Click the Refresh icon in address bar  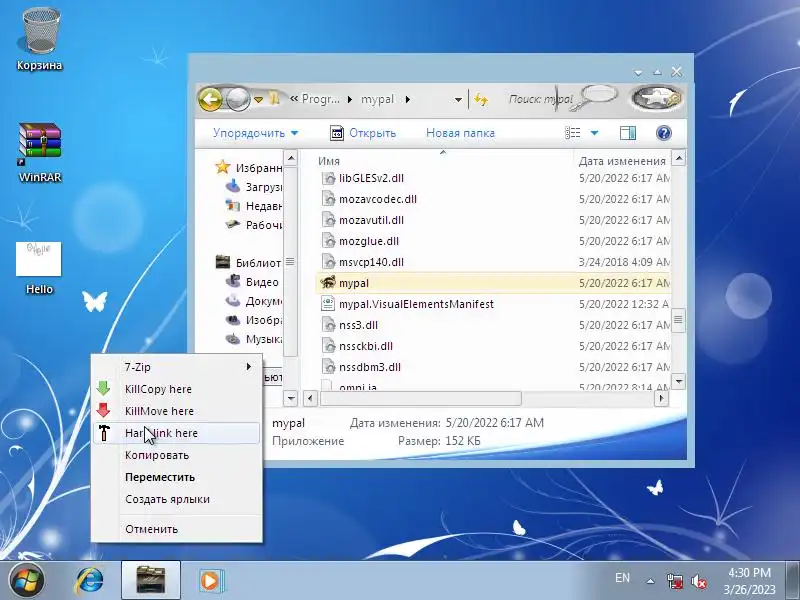click(x=481, y=99)
